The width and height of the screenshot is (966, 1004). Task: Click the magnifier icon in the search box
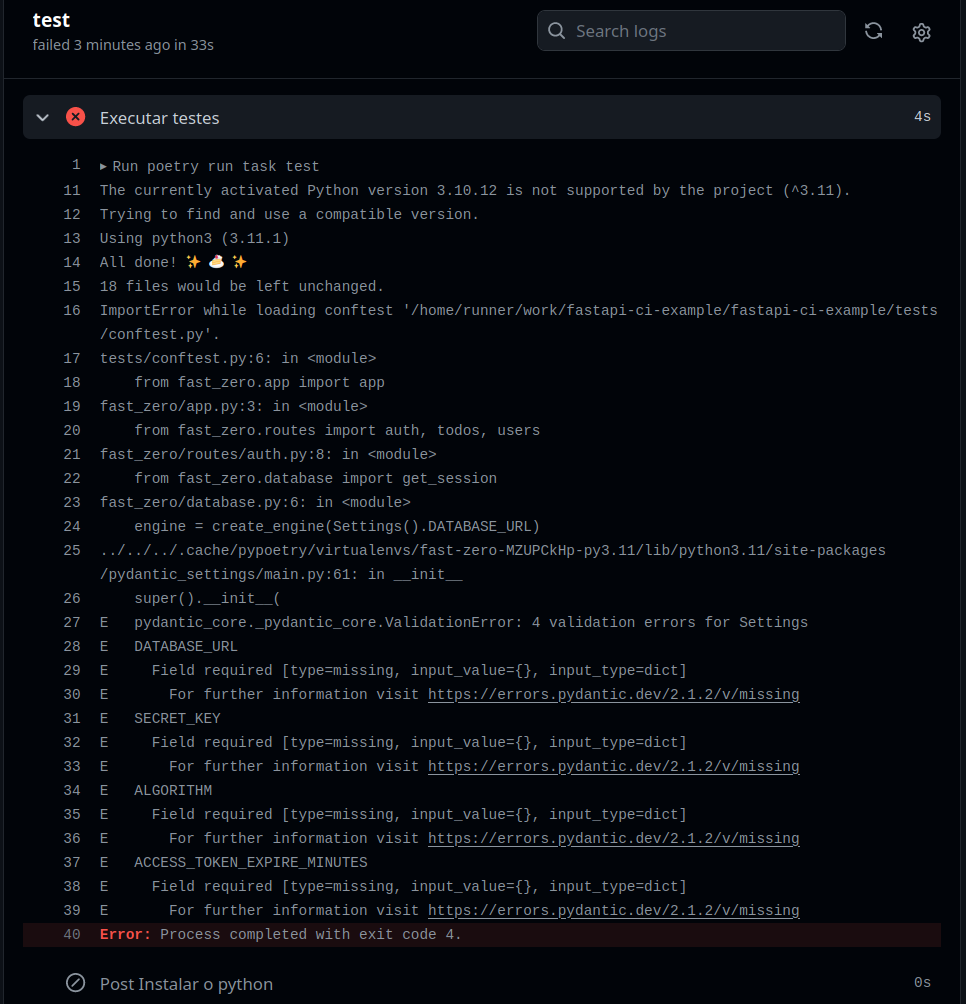[557, 31]
